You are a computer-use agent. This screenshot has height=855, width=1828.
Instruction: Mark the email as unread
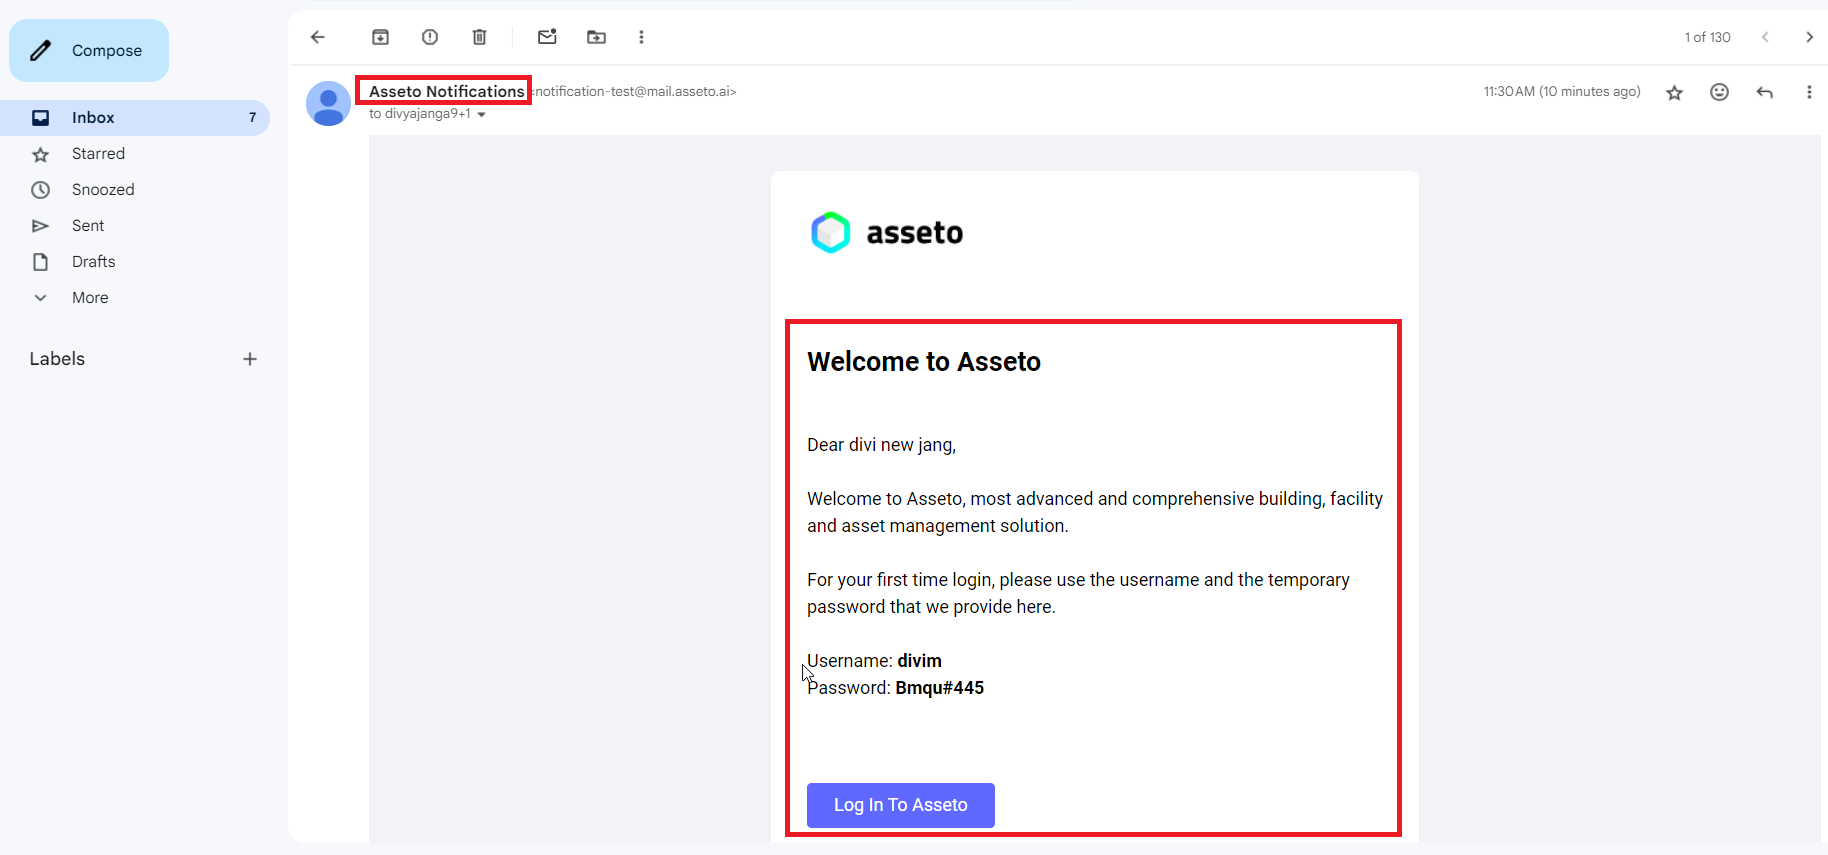point(547,37)
